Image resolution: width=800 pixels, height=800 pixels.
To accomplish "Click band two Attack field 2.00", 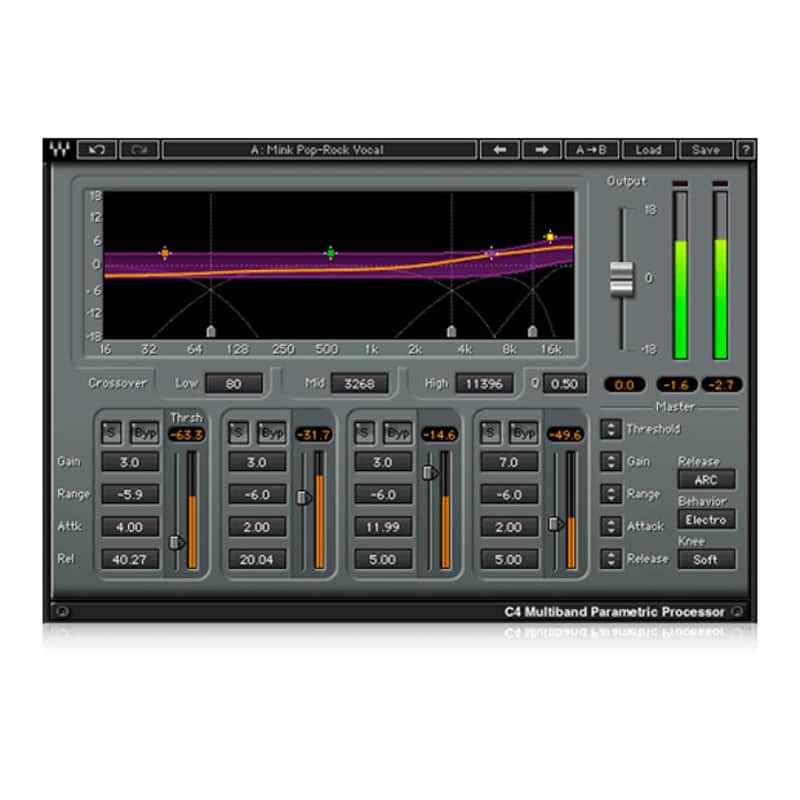I will click(257, 527).
